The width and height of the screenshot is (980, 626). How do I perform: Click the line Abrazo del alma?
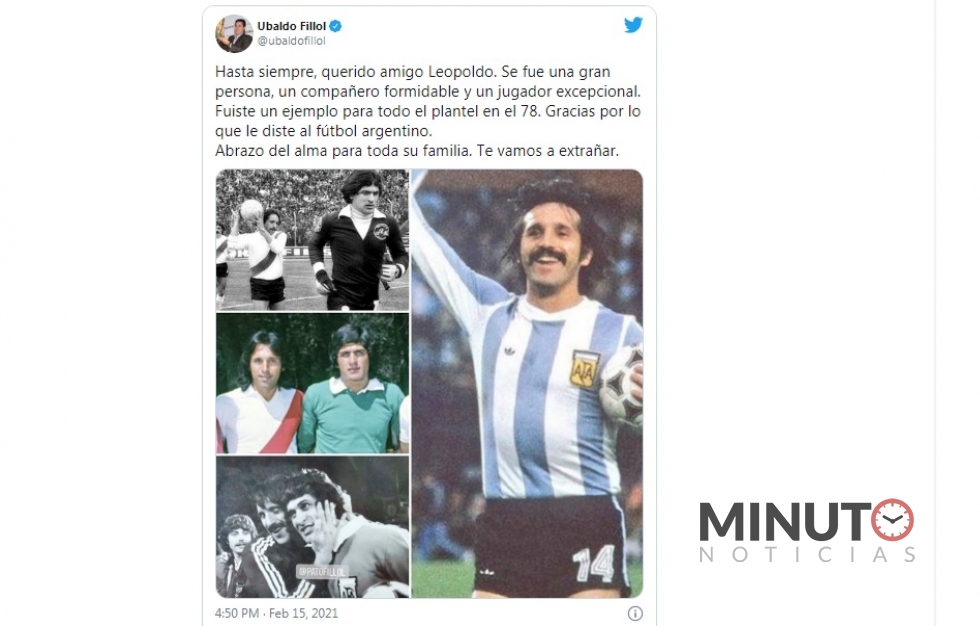(x=417, y=151)
